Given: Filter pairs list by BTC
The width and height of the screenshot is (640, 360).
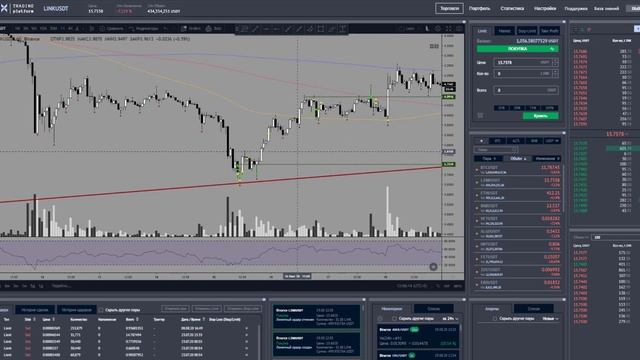Looking at the screenshot, I should point(497,141).
